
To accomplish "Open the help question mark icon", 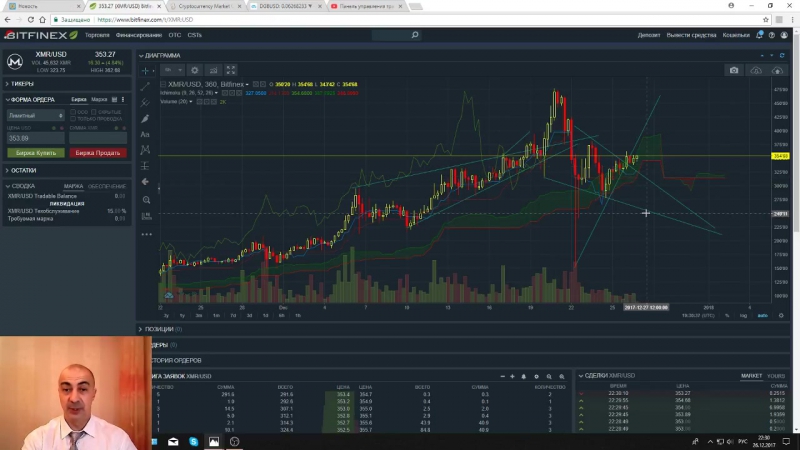I will (x=772, y=35).
